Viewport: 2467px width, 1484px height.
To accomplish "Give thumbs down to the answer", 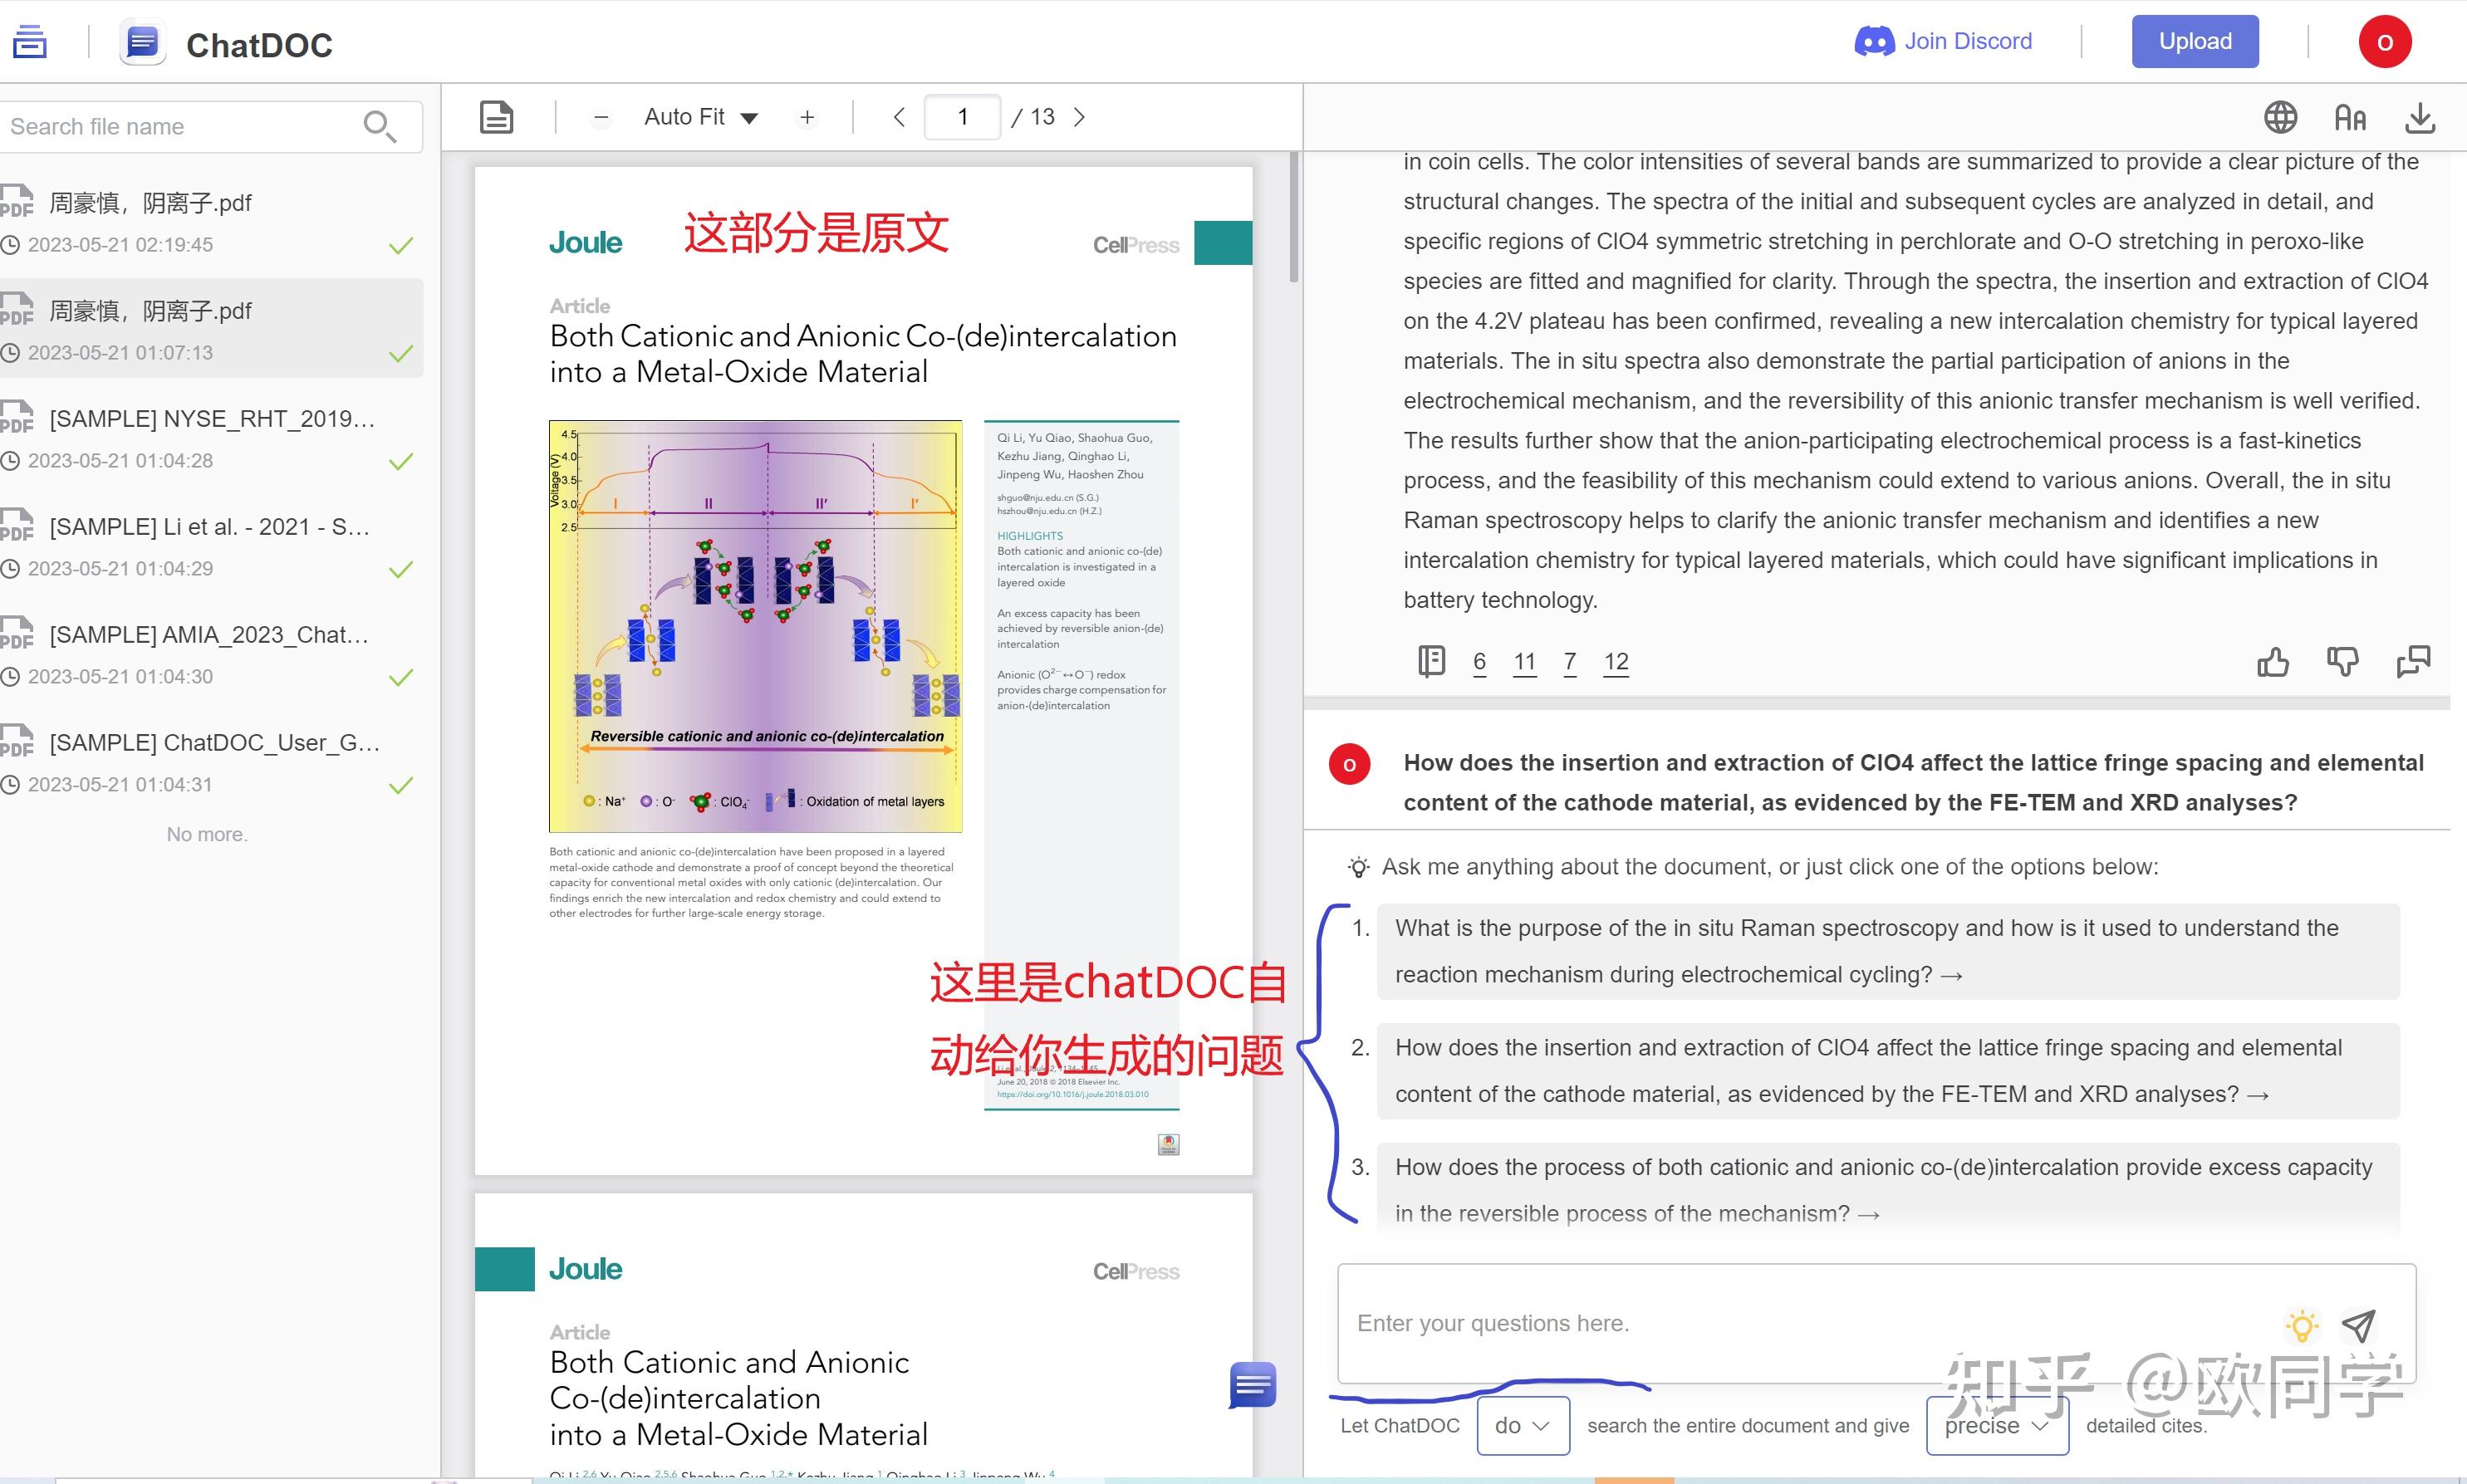I will pos(2342,662).
